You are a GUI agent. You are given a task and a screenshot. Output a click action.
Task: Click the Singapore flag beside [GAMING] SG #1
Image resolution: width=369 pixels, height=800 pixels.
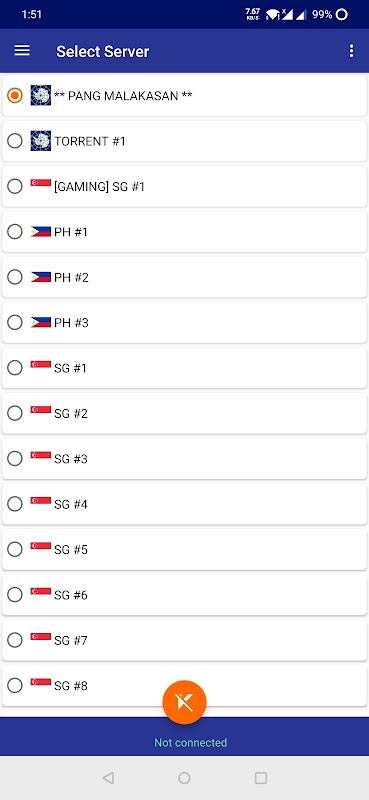click(41, 183)
